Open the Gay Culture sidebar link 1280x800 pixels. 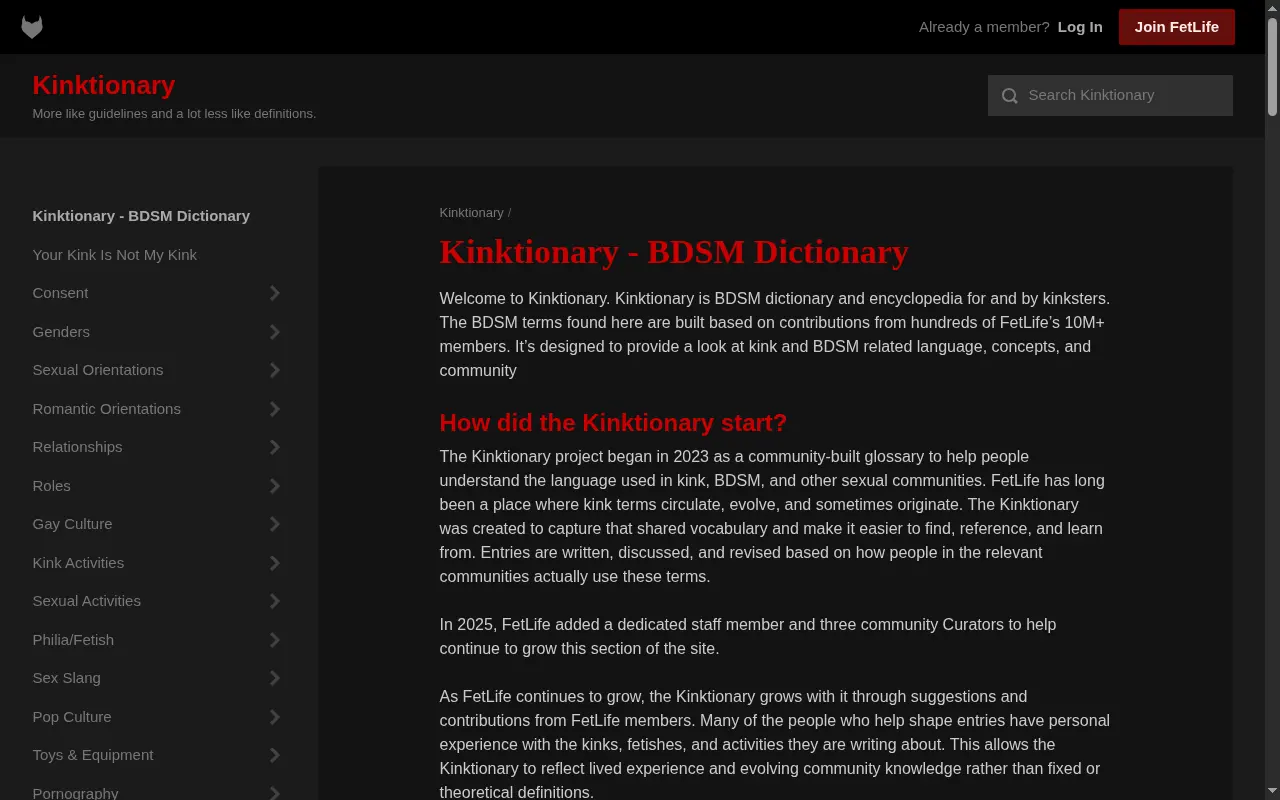pyautogui.click(x=72, y=524)
